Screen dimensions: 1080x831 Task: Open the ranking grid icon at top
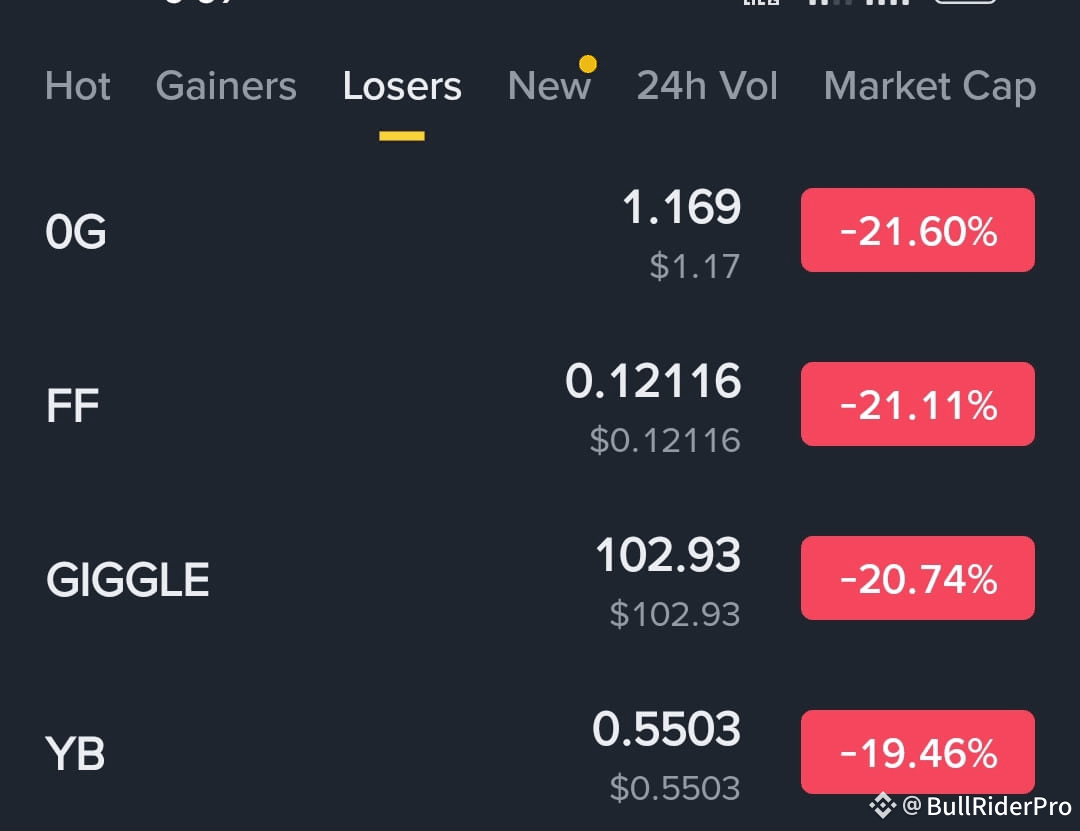(762, 5)
